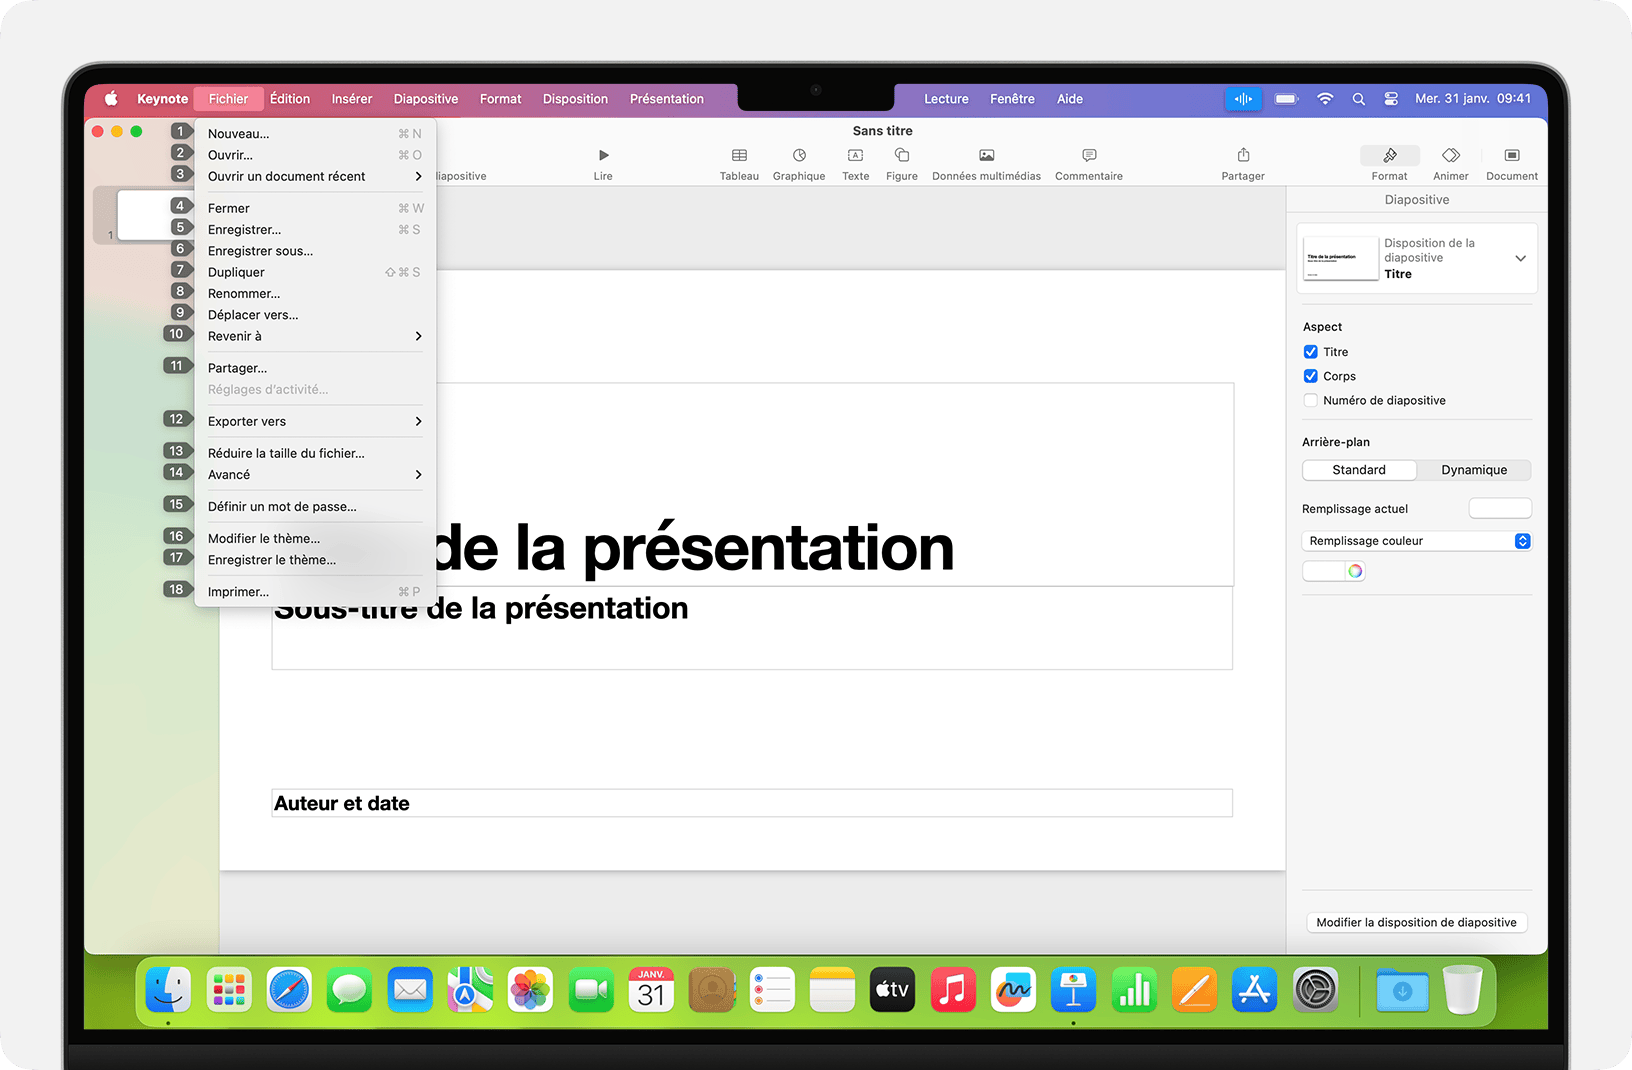The height and width of the screenshot is (1070, 1632).
Task: Open Remplissage couleur dropdown
Action: pos(1416,541)
